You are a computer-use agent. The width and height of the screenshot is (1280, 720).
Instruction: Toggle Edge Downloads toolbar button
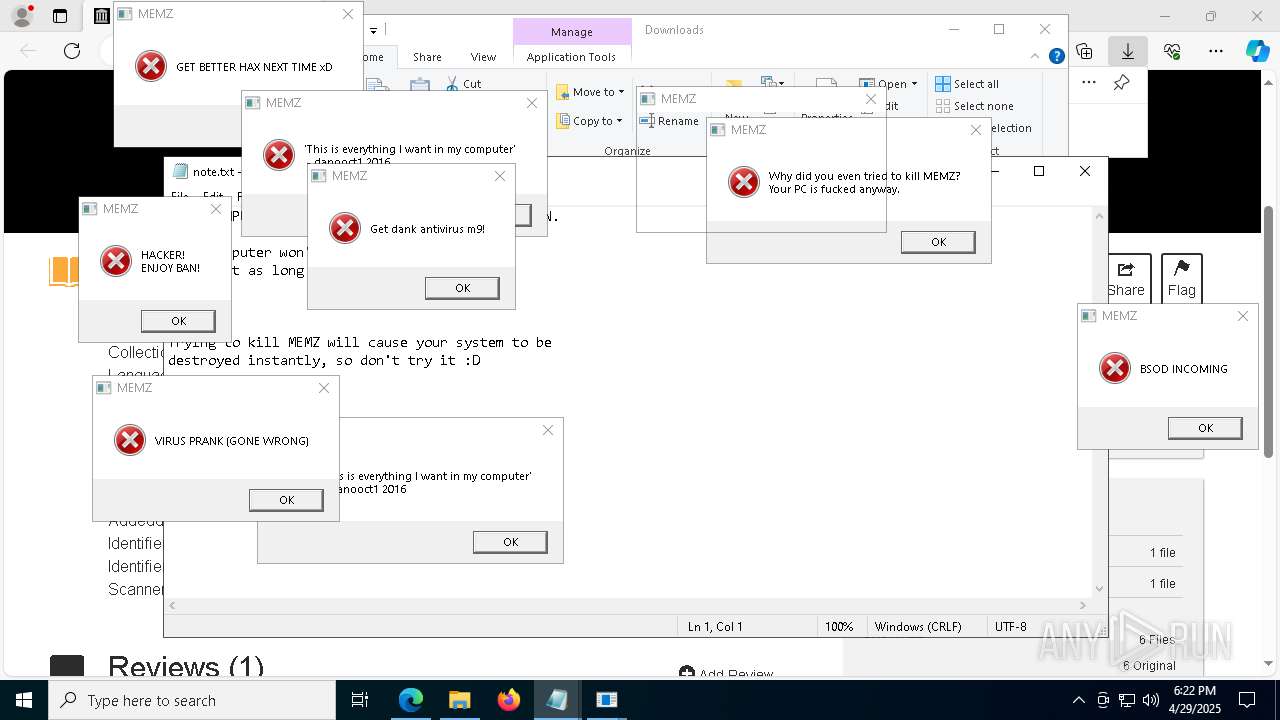point(1128,51)
